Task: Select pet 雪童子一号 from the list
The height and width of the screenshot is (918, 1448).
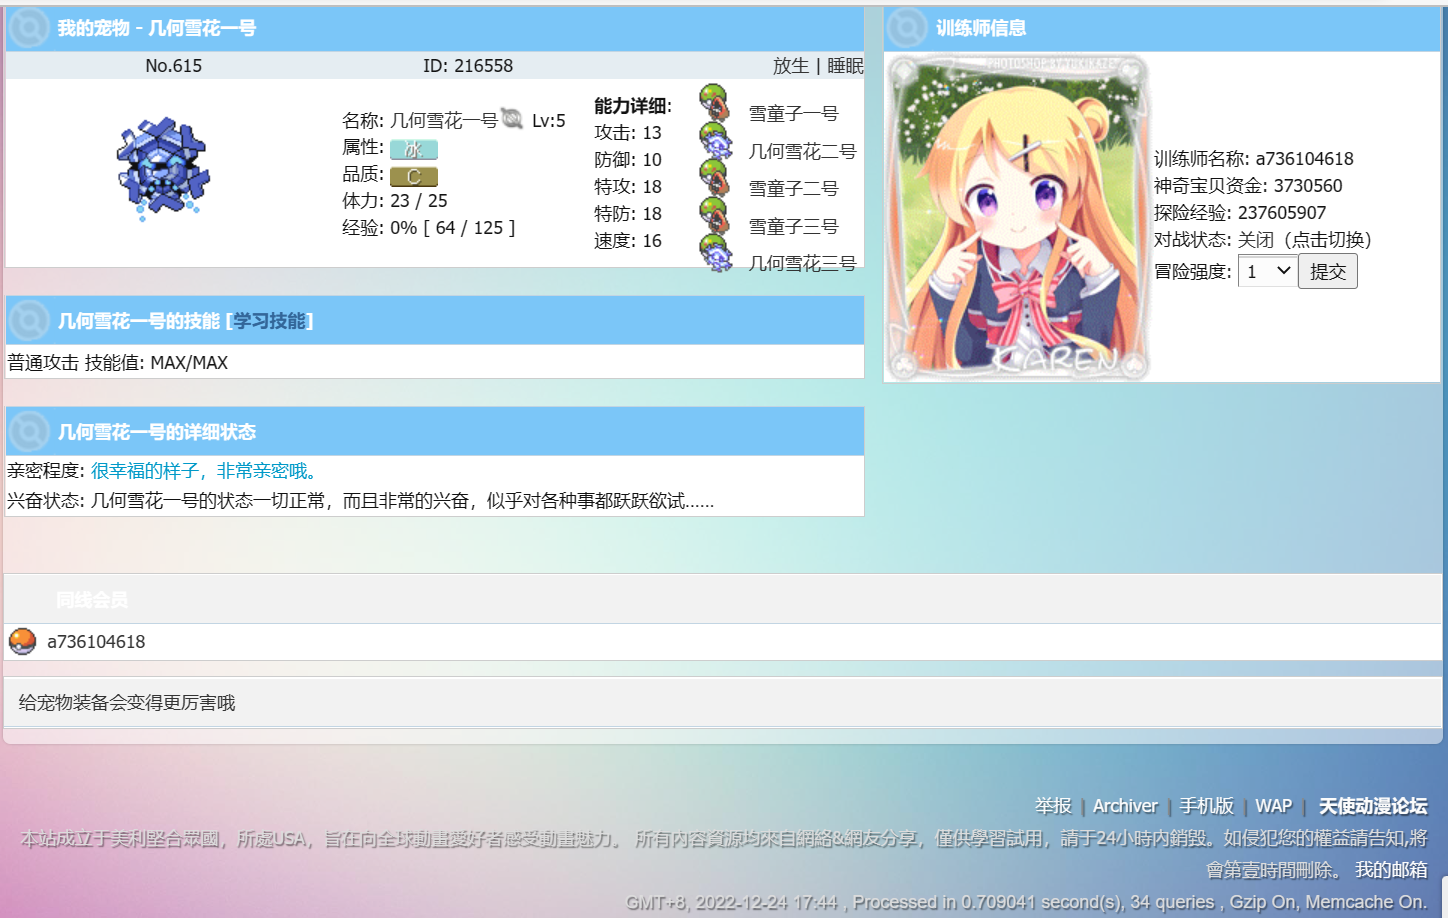Action: (793, 113)
